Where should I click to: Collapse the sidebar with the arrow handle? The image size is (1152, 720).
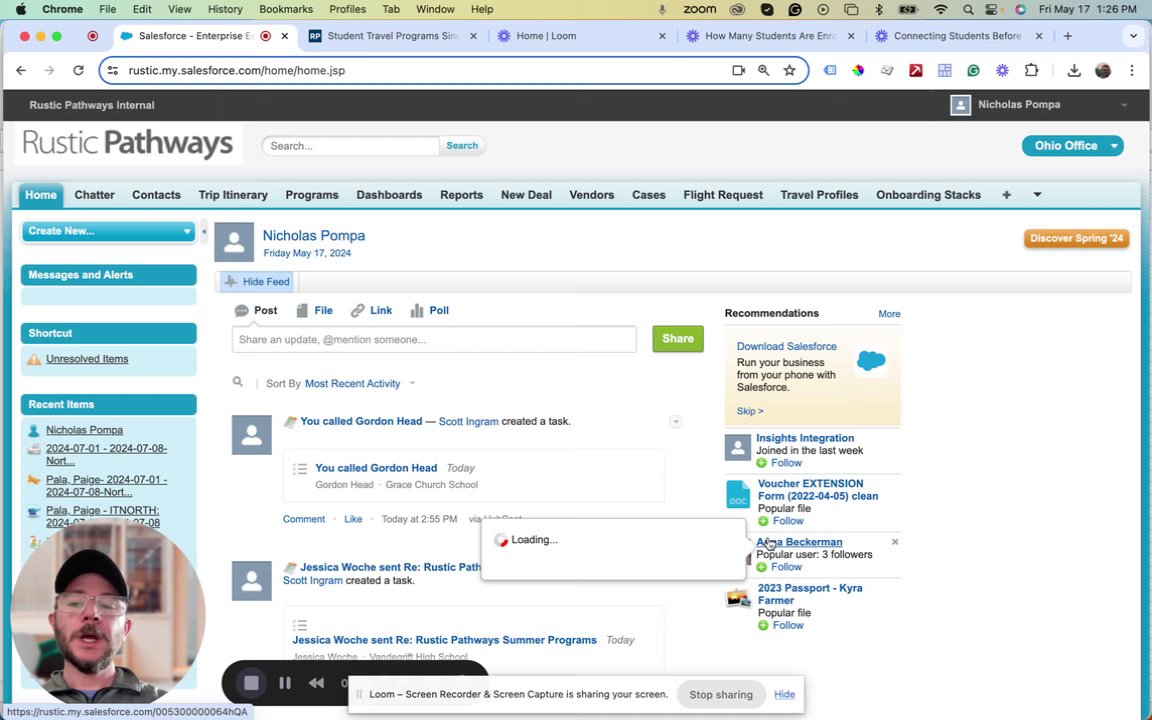point(204,231)
